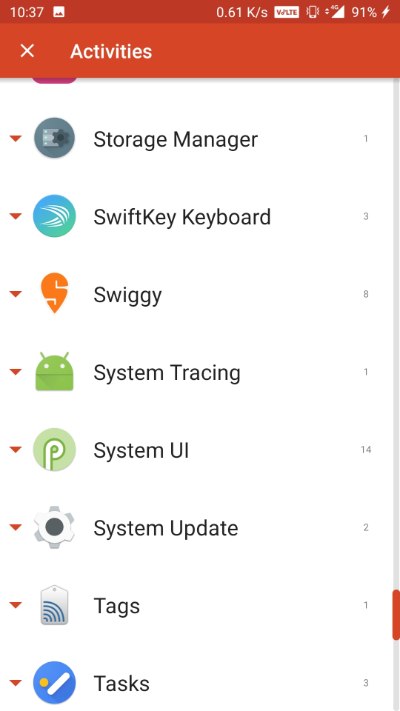Screen dimensions: 400x711
Task: Tap the System UI activity count 14
Action: coord(366,450)
